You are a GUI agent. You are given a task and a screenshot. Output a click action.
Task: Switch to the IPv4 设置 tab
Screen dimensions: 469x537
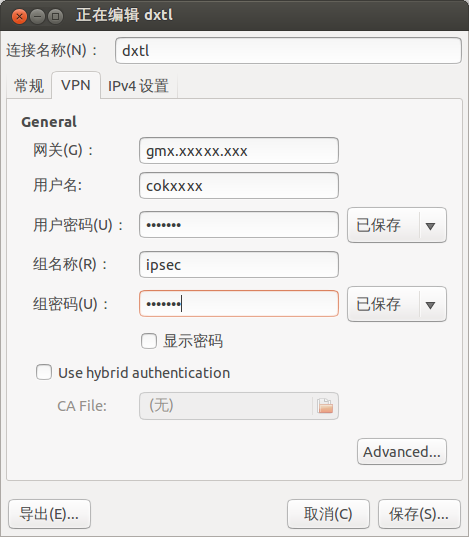tap(138, 86)
